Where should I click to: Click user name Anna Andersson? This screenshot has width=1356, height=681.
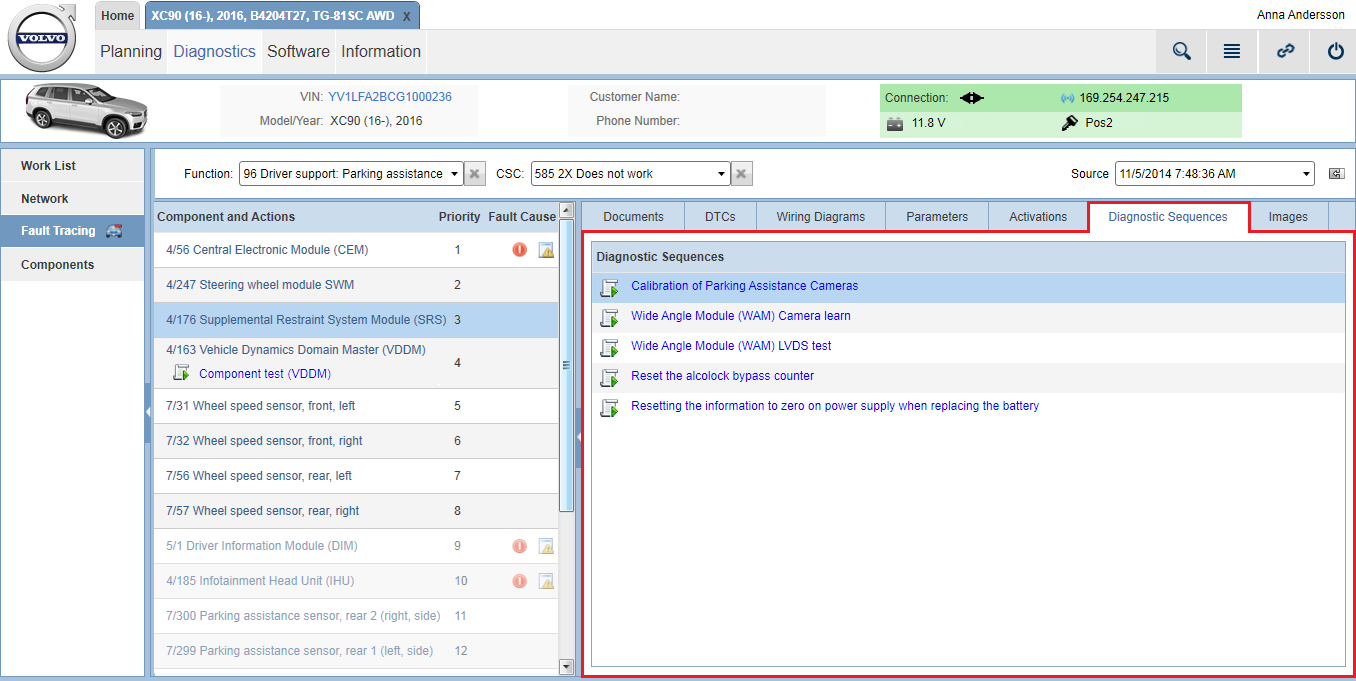1301,15
